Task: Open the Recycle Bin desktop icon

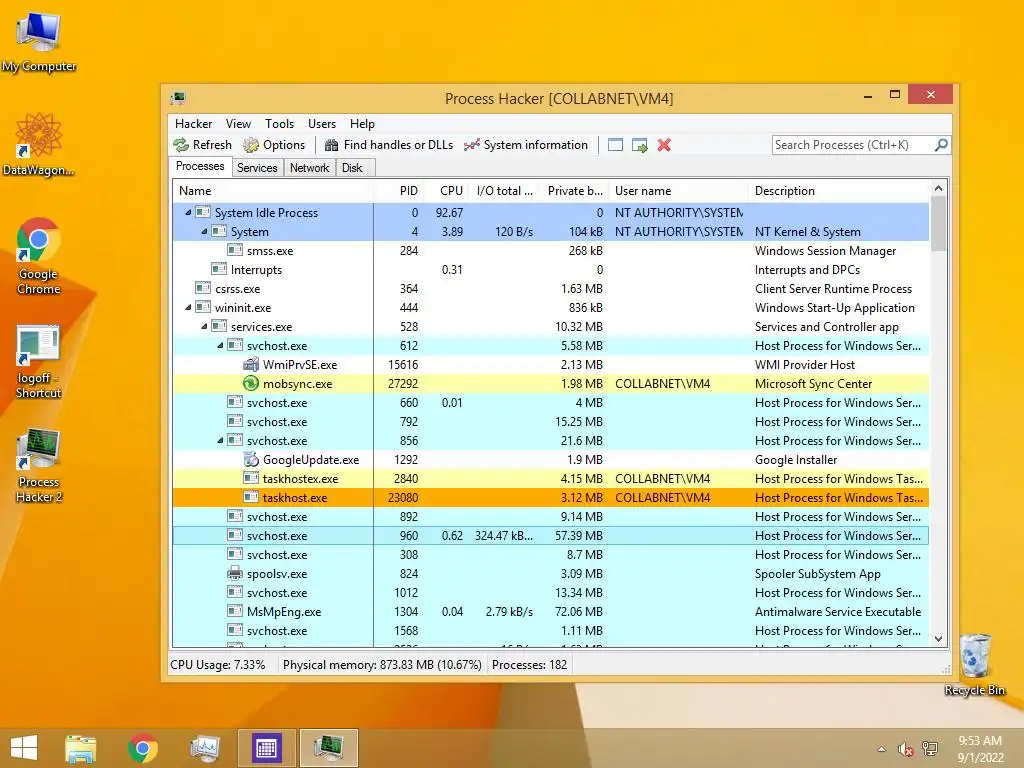Action: (x=974, y=664)
